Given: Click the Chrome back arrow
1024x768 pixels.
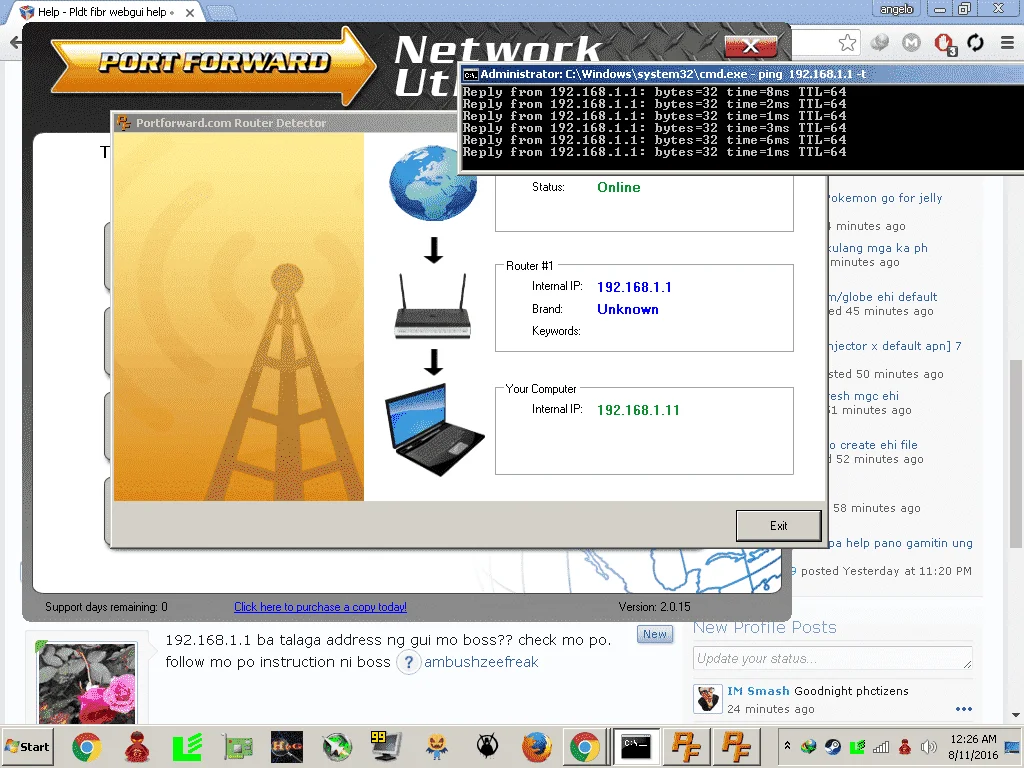Looking at the screenshot, I should point(16,43).
